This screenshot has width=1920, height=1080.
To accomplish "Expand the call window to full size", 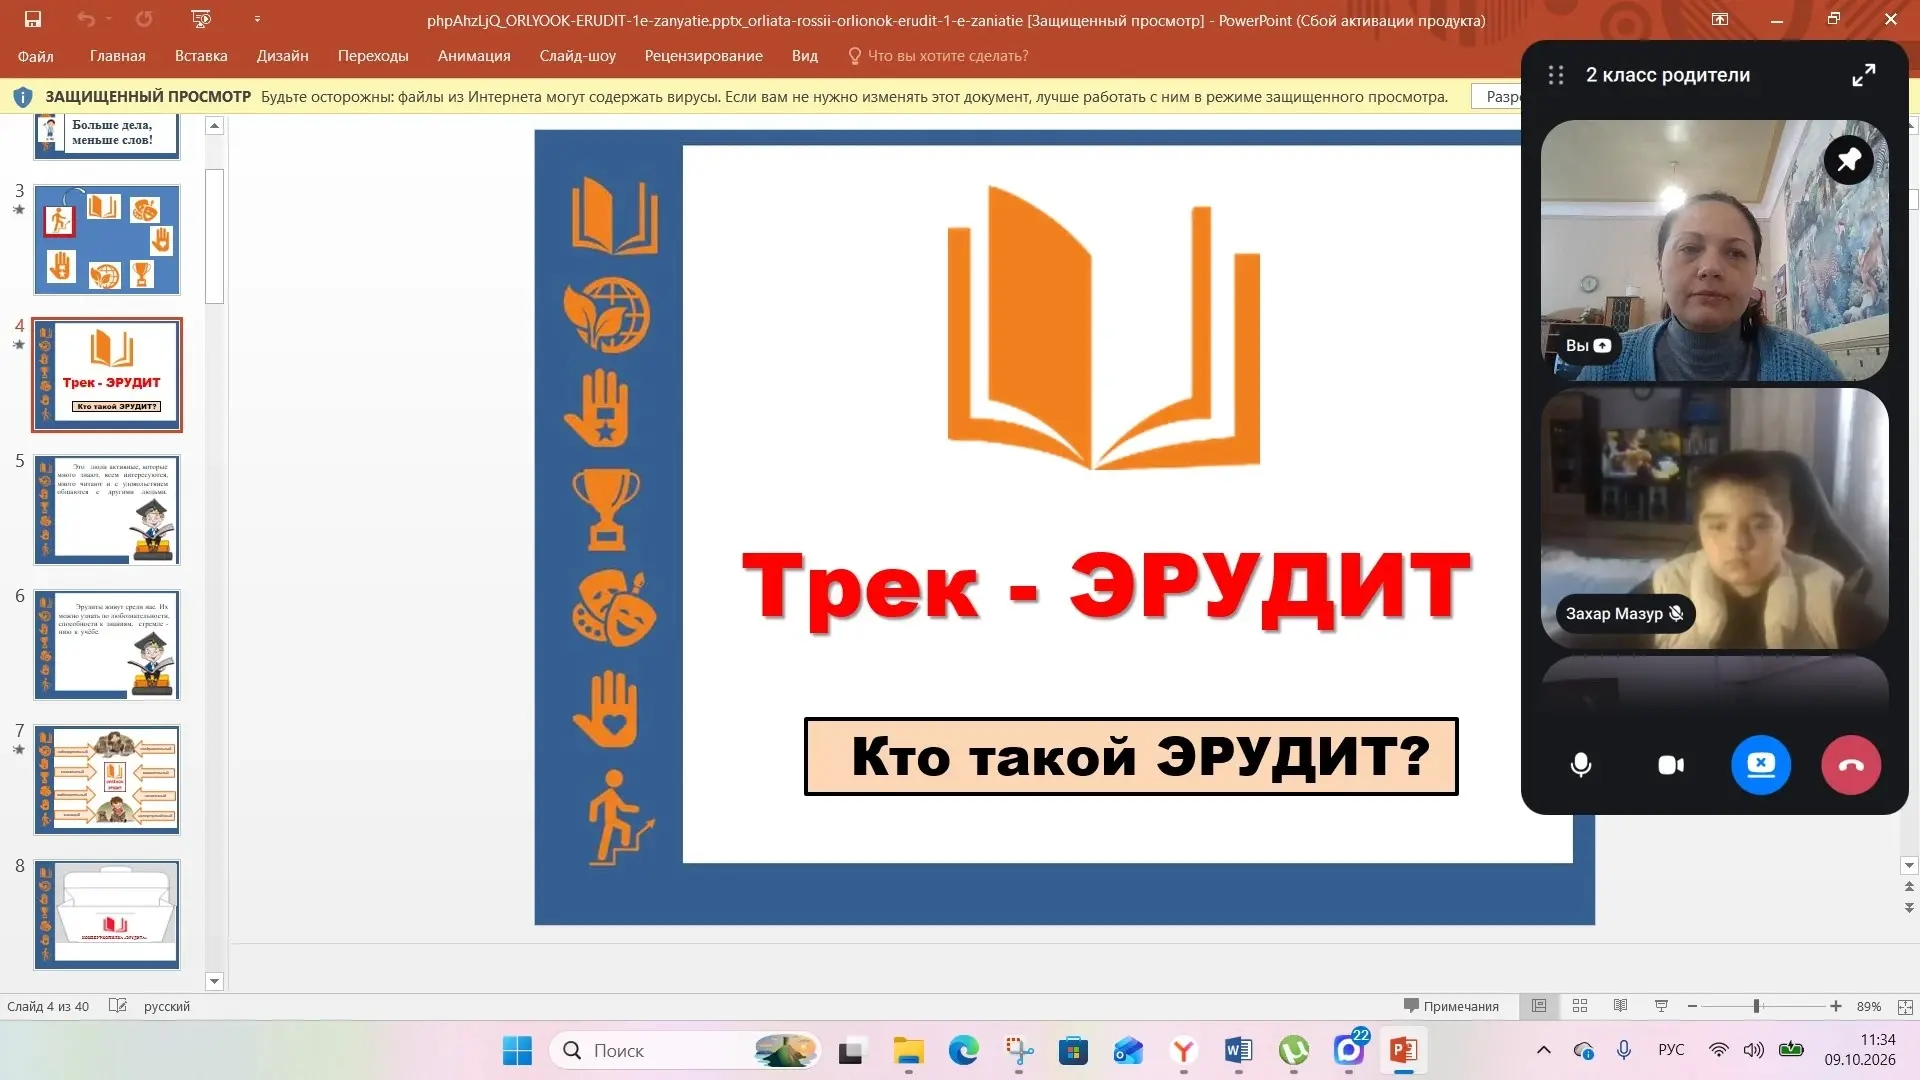I will coord(1863,75).
